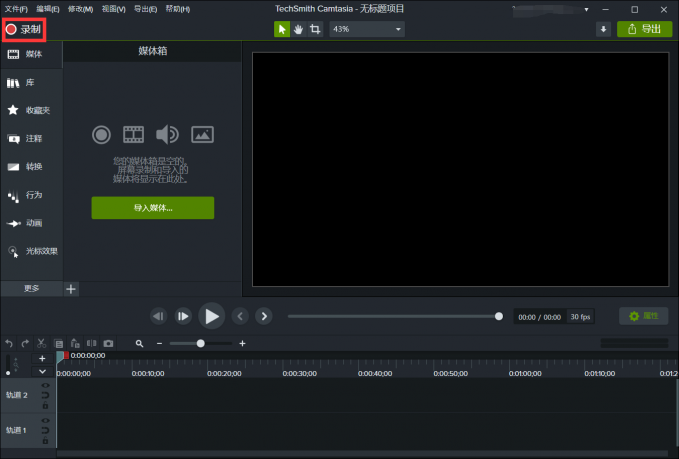Click the timeline playhead marker
The image size is (679, 459).
pos(62,356)
